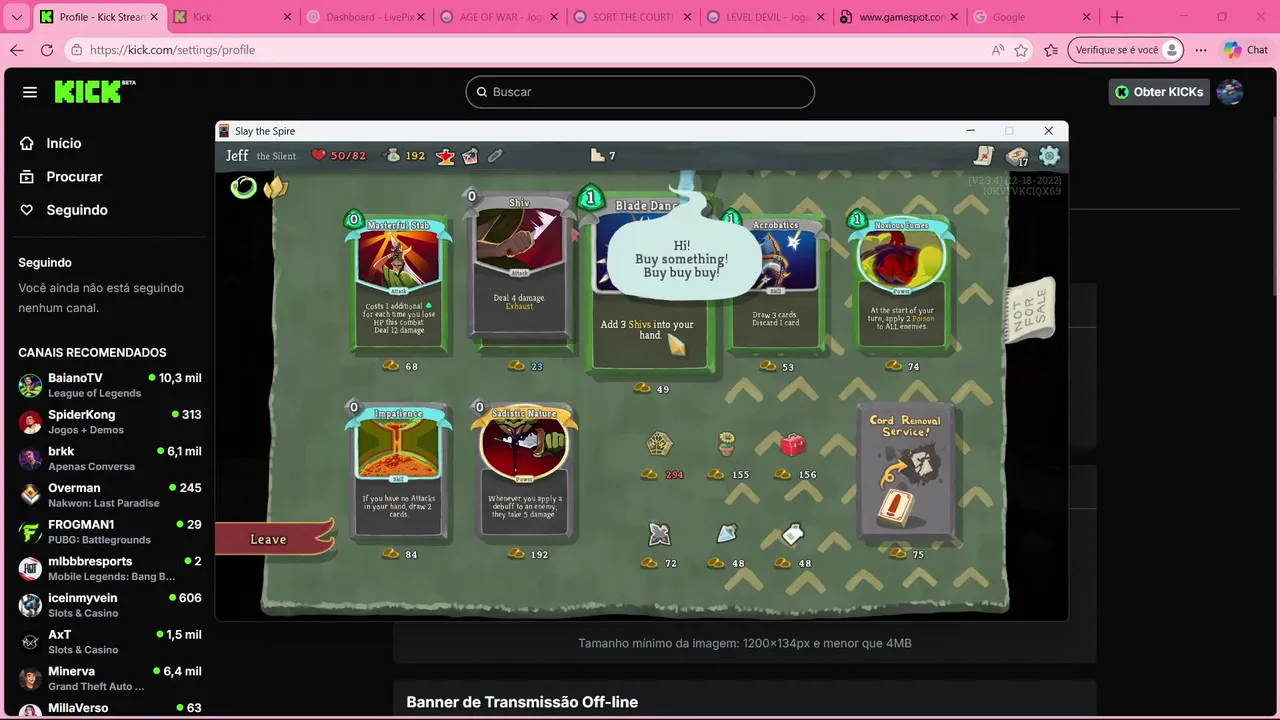
Task: Buy the blue potion costing 48
Action: pyautogui.click(x=727, y=534)
